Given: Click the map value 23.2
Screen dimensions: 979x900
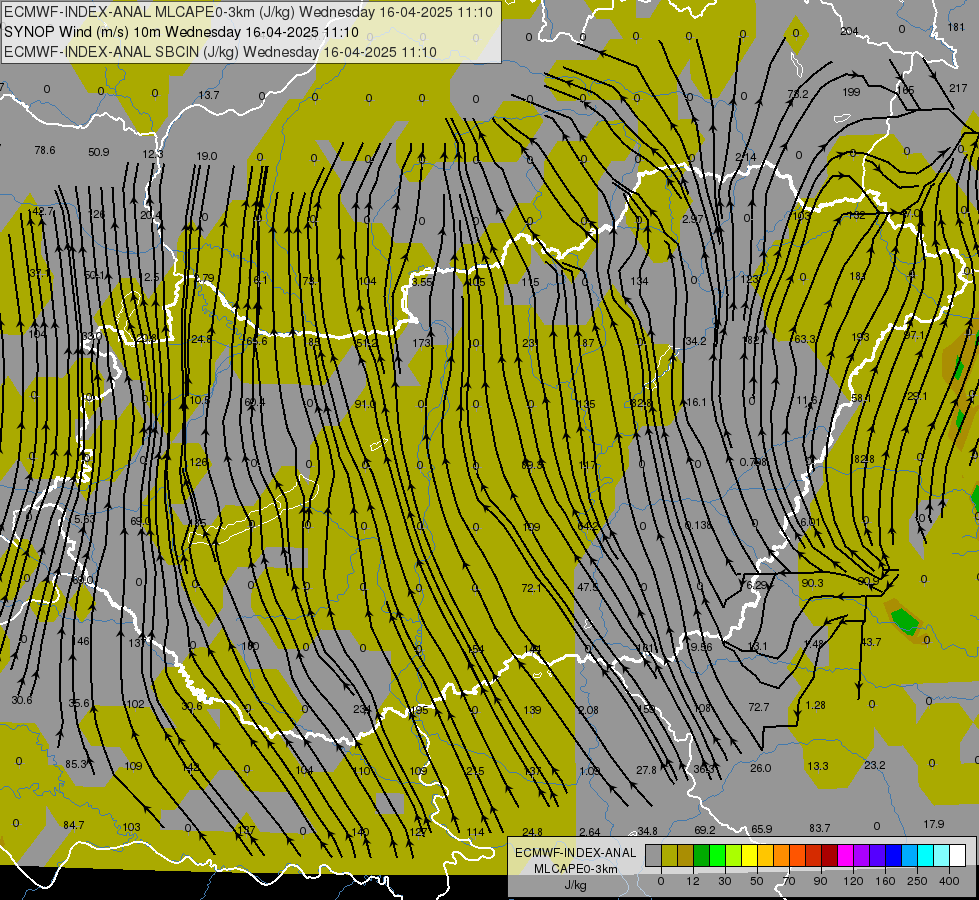Looking at the screenshot, I should tap(875, 765).
